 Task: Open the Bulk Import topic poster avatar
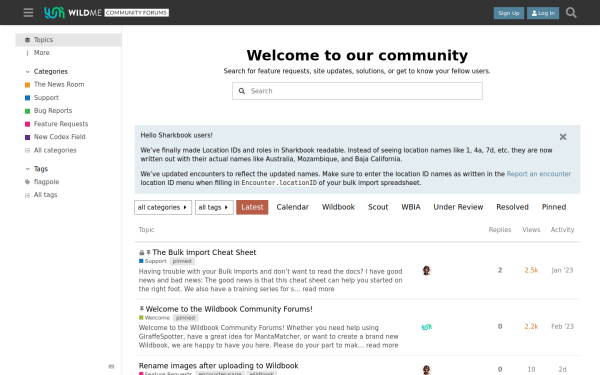[x=427, y=271]
